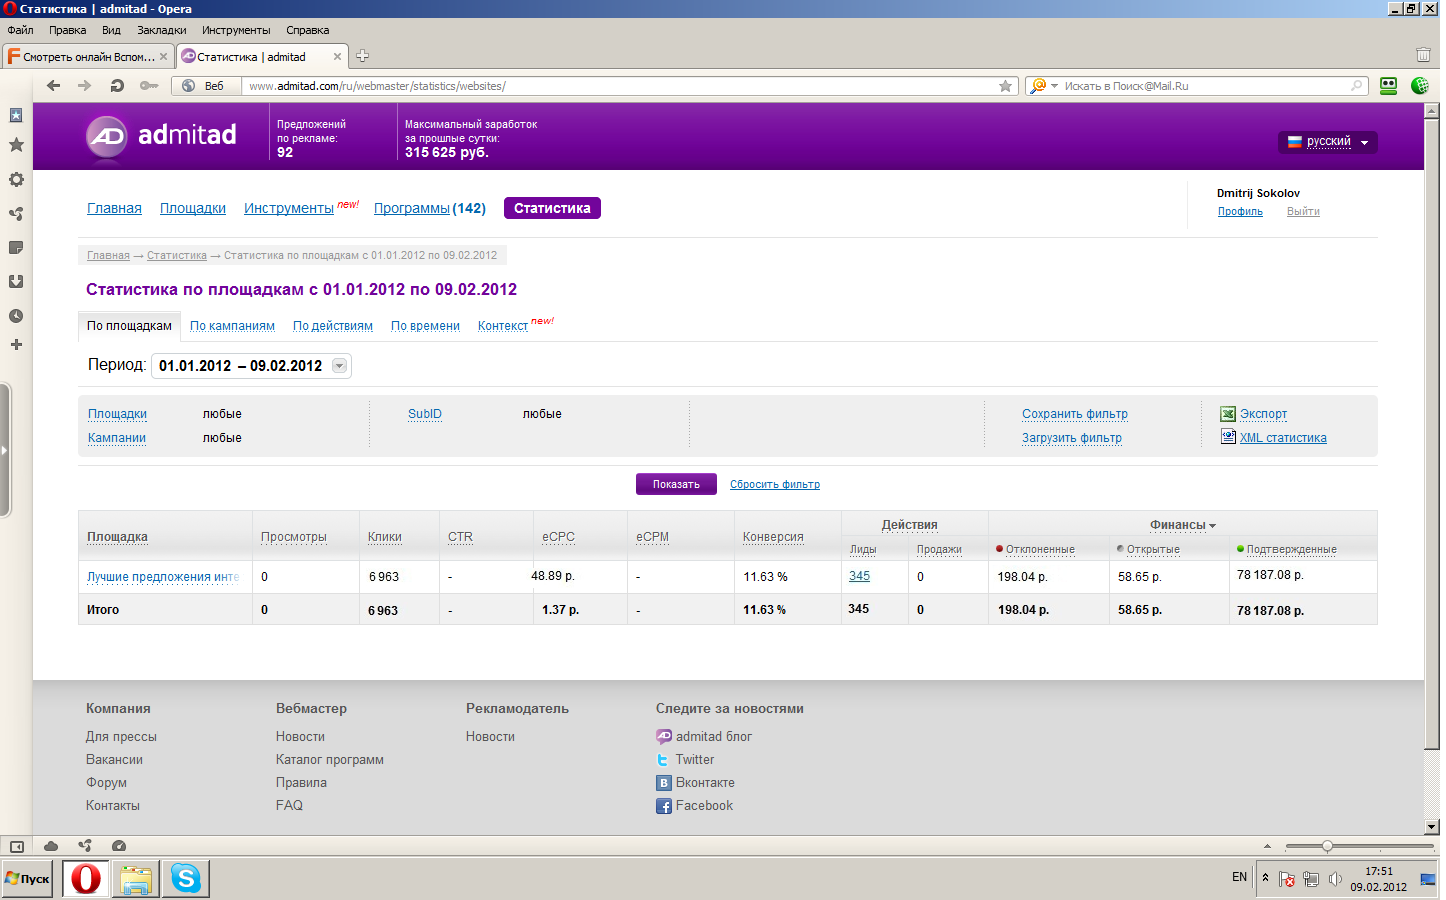Click the admitad logo in the header
The width and height of the screenshot is (1446, 900).
pyautogui.click(x=162, y=136)
